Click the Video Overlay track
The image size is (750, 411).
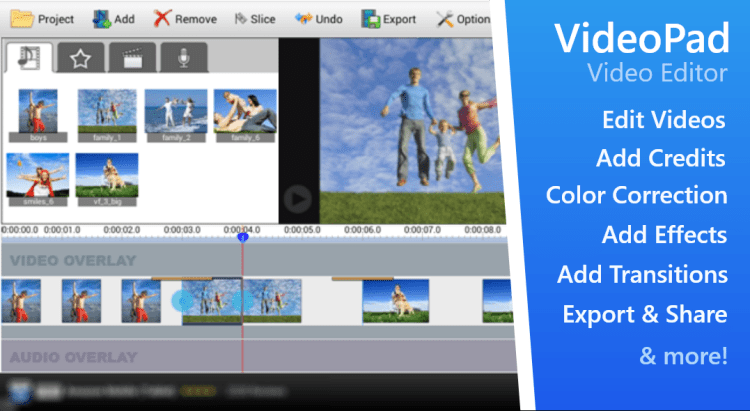tap(254, 260)
